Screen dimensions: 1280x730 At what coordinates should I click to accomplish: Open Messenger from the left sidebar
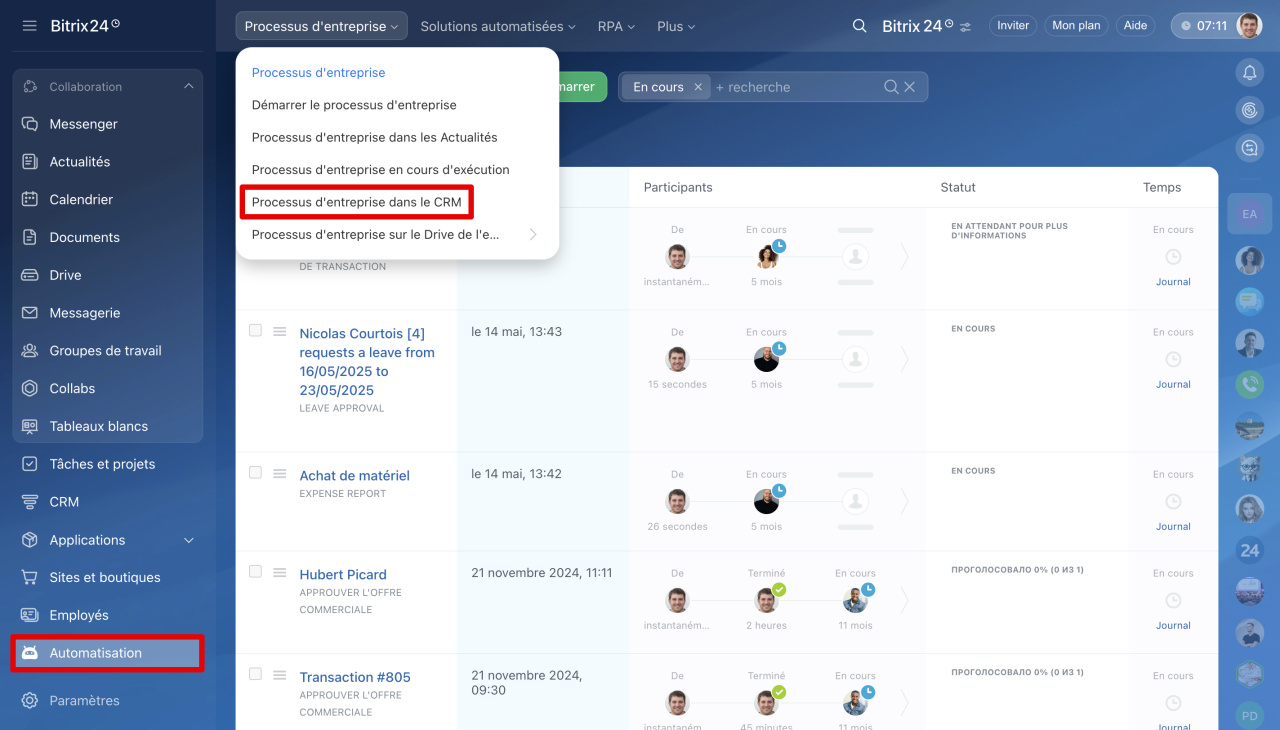point(83,124)
